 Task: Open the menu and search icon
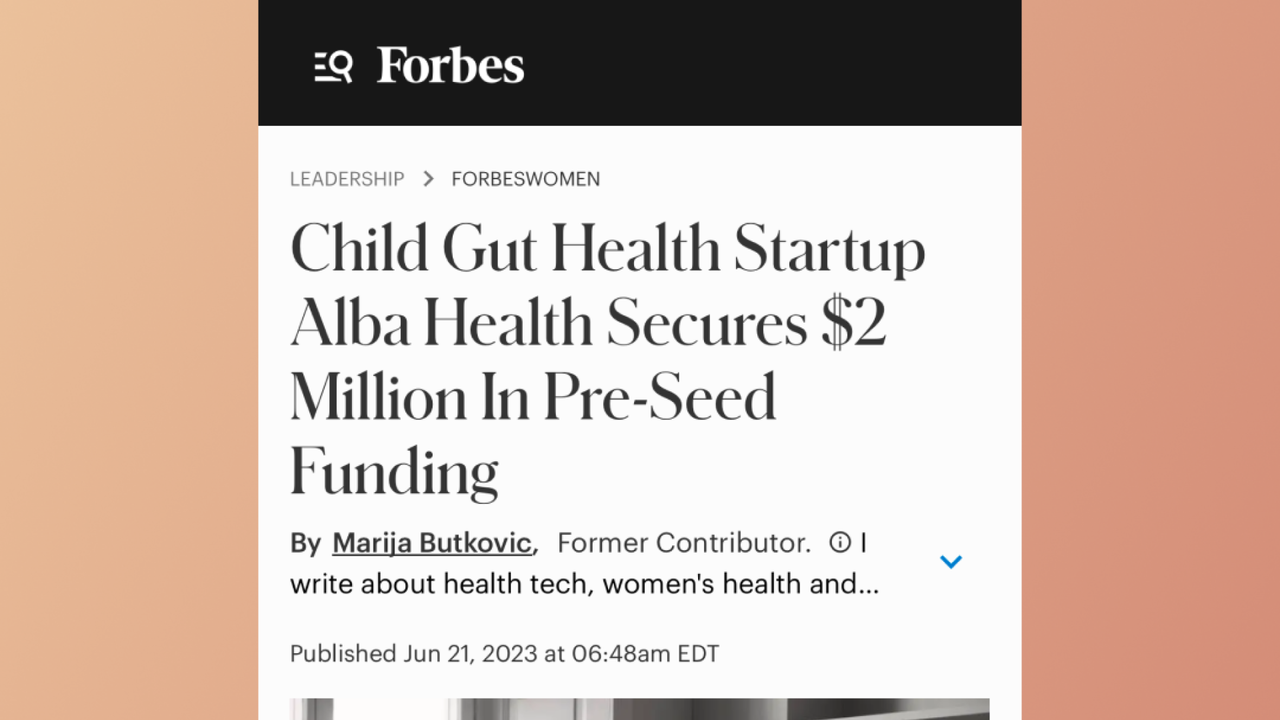click(333, 67)
